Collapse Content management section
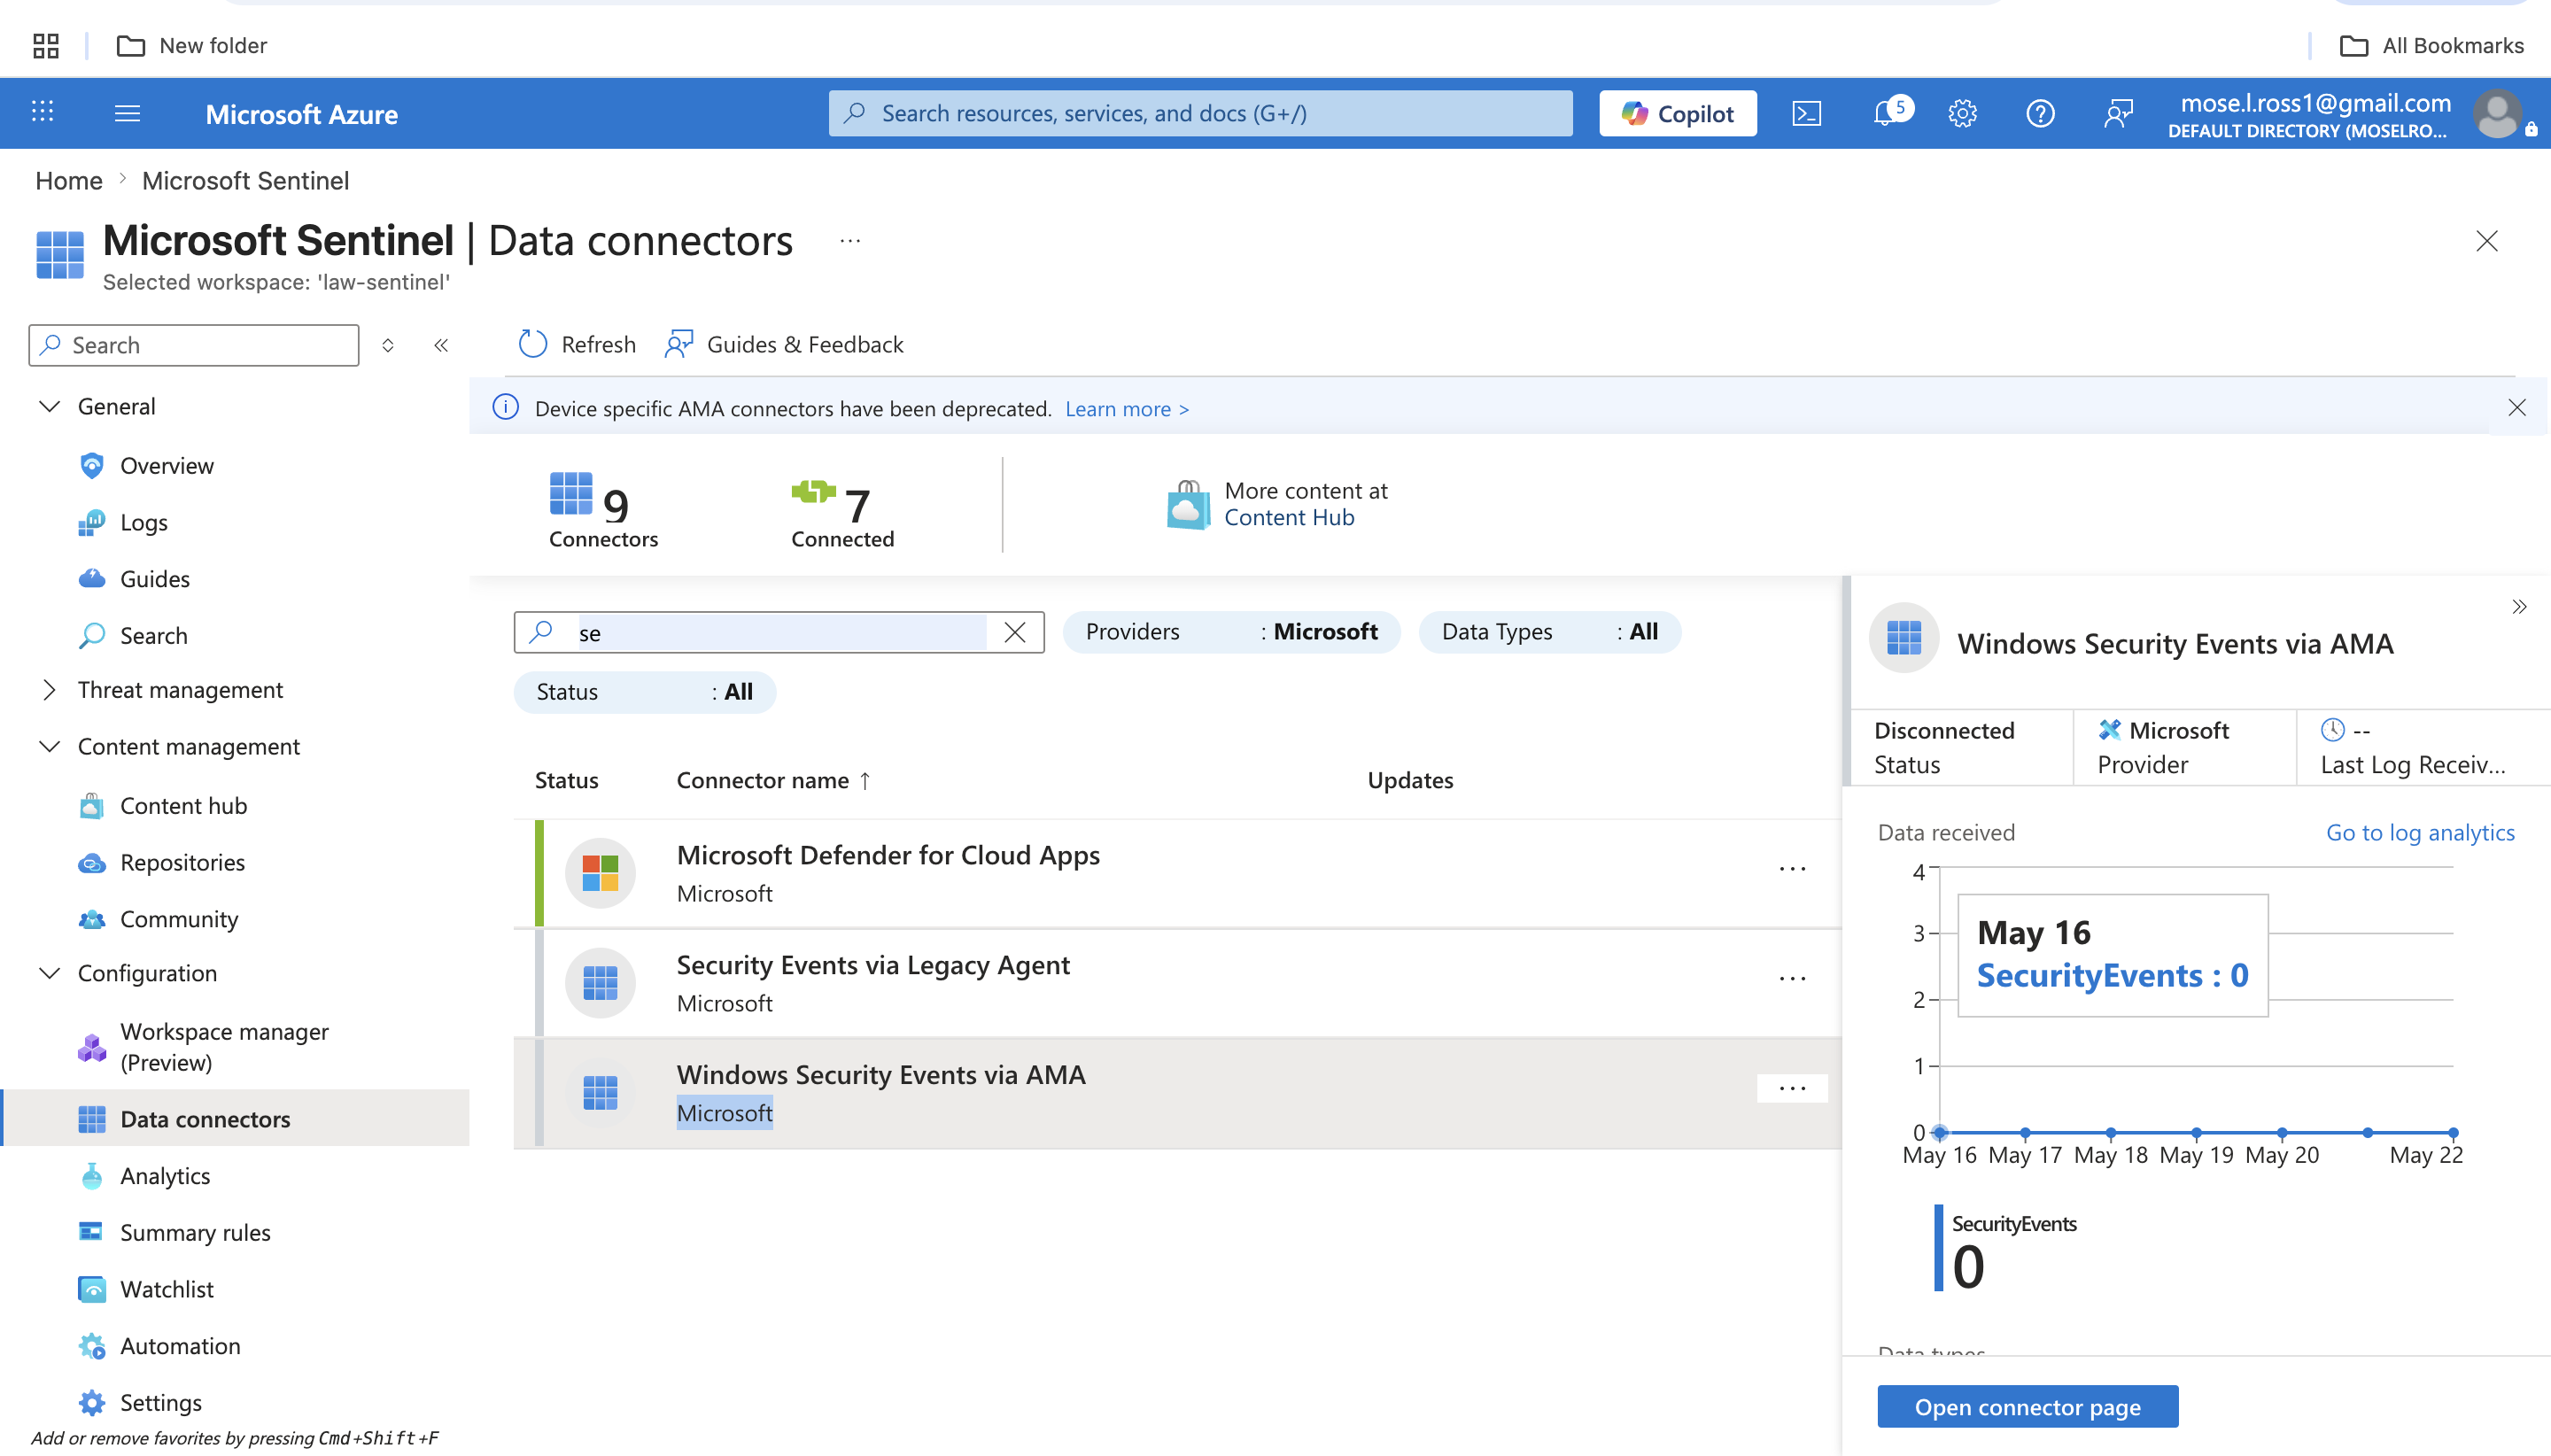 click(x=49, y=747)
